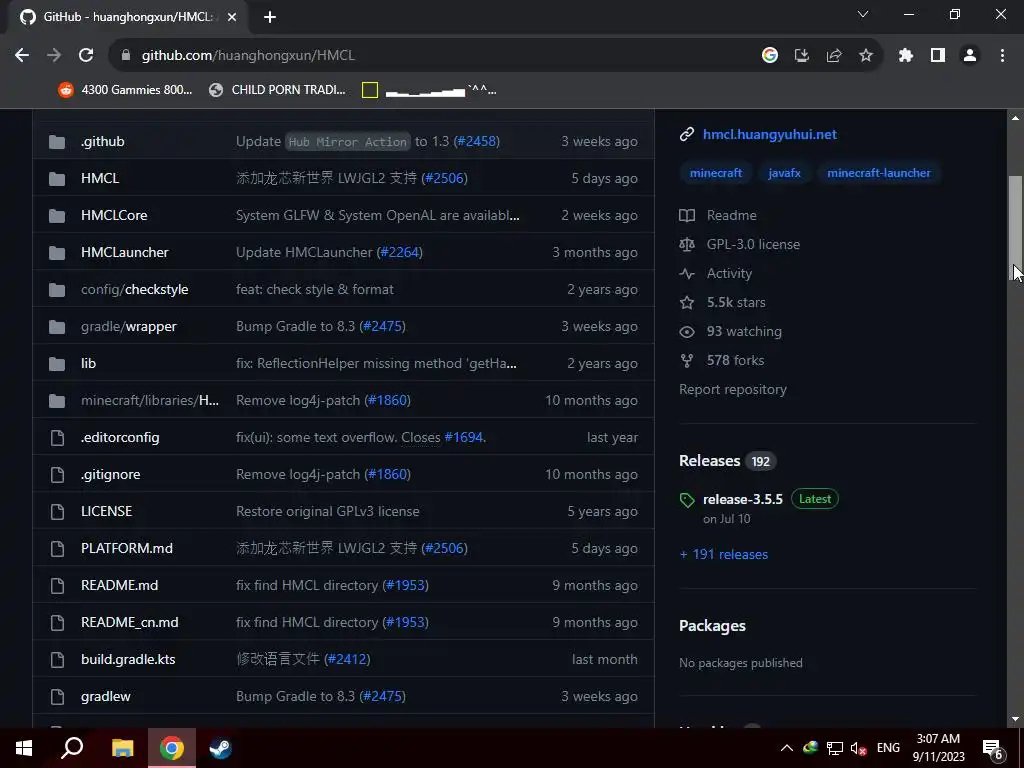The height and width of the screenshot is (768, 1024).
Task: Click the page scrollbar down arrow
Action: [x=1015, y=719]
